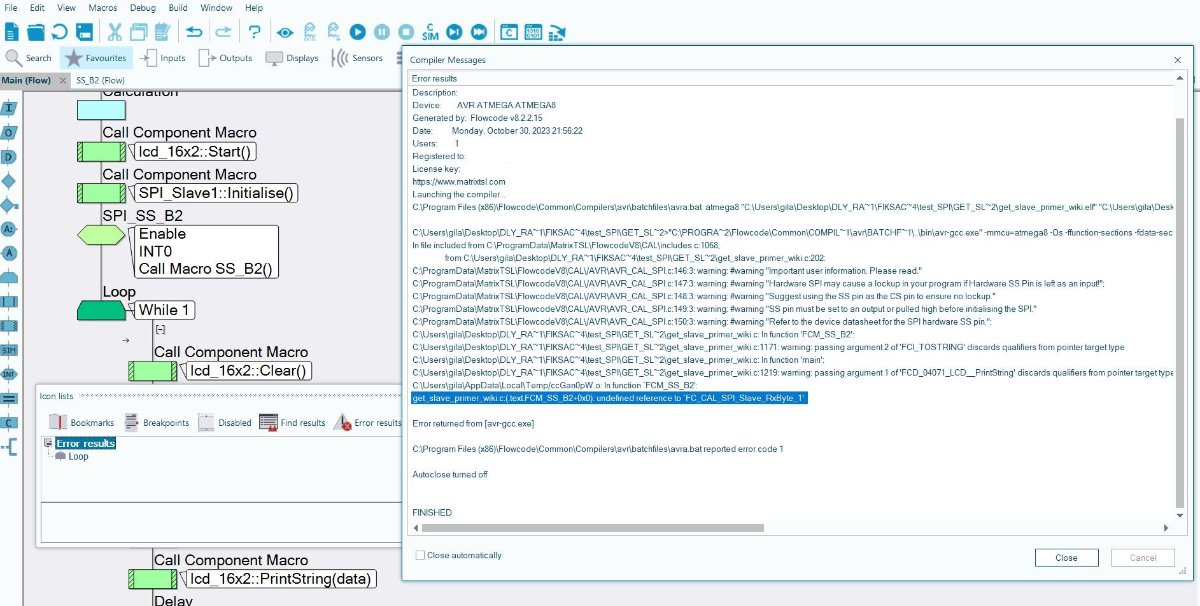The image size is (1200, 606).
Task: Open a project via folder icon
Action: point(36,32)
